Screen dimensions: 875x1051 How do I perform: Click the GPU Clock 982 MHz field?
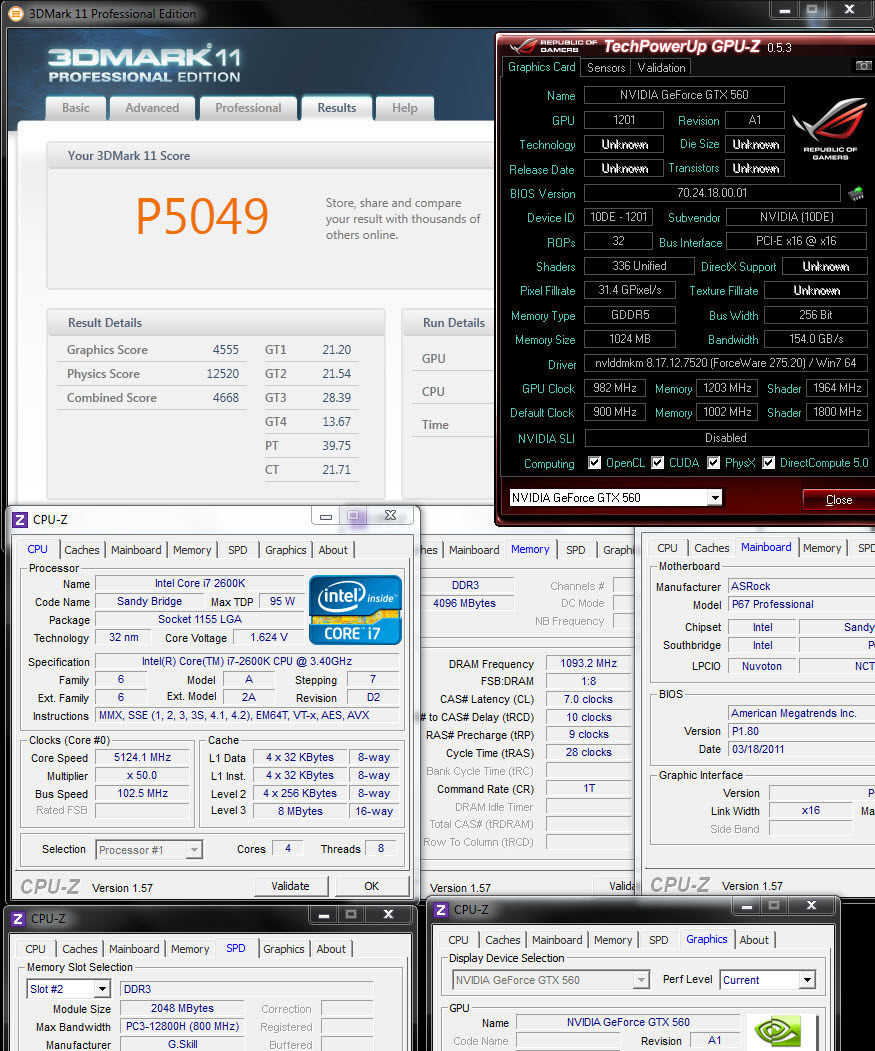[x=614, y=388]
